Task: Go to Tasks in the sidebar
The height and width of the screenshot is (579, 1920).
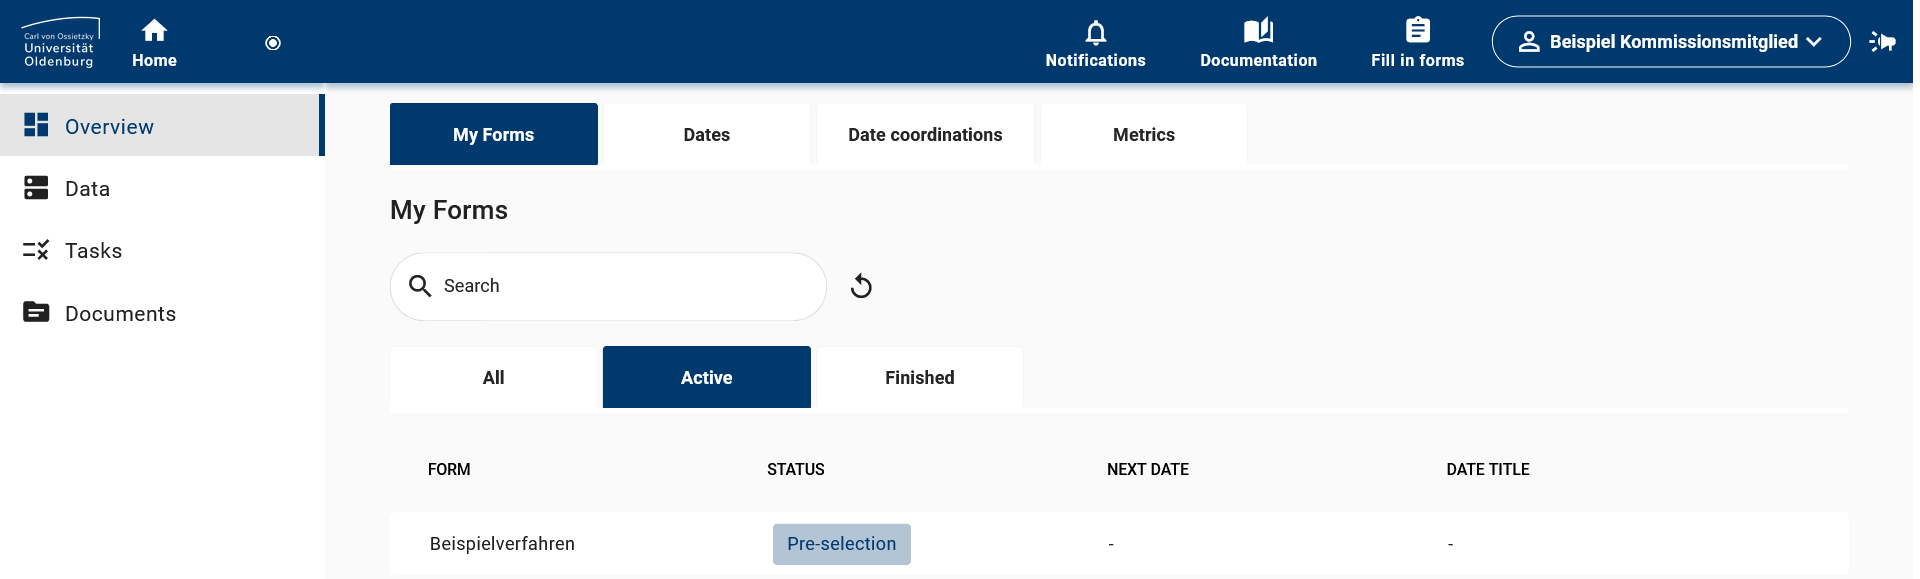Action: pyautogui.click(x=93, y=251)
